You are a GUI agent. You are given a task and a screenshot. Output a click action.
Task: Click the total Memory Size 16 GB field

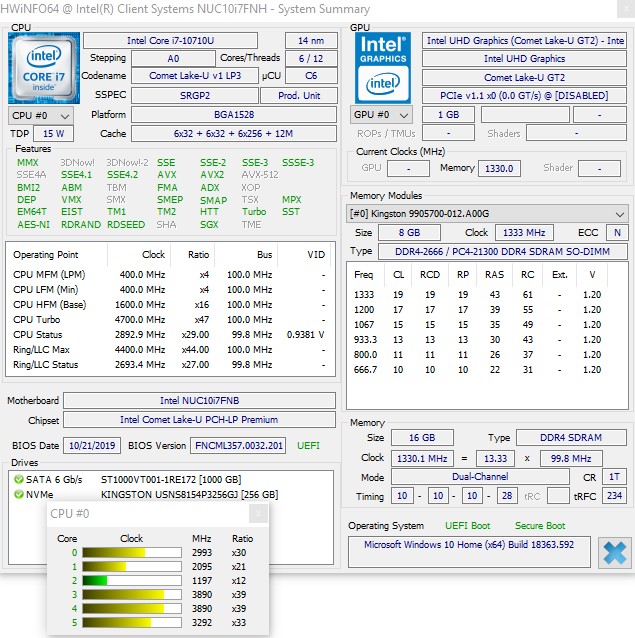422,438
